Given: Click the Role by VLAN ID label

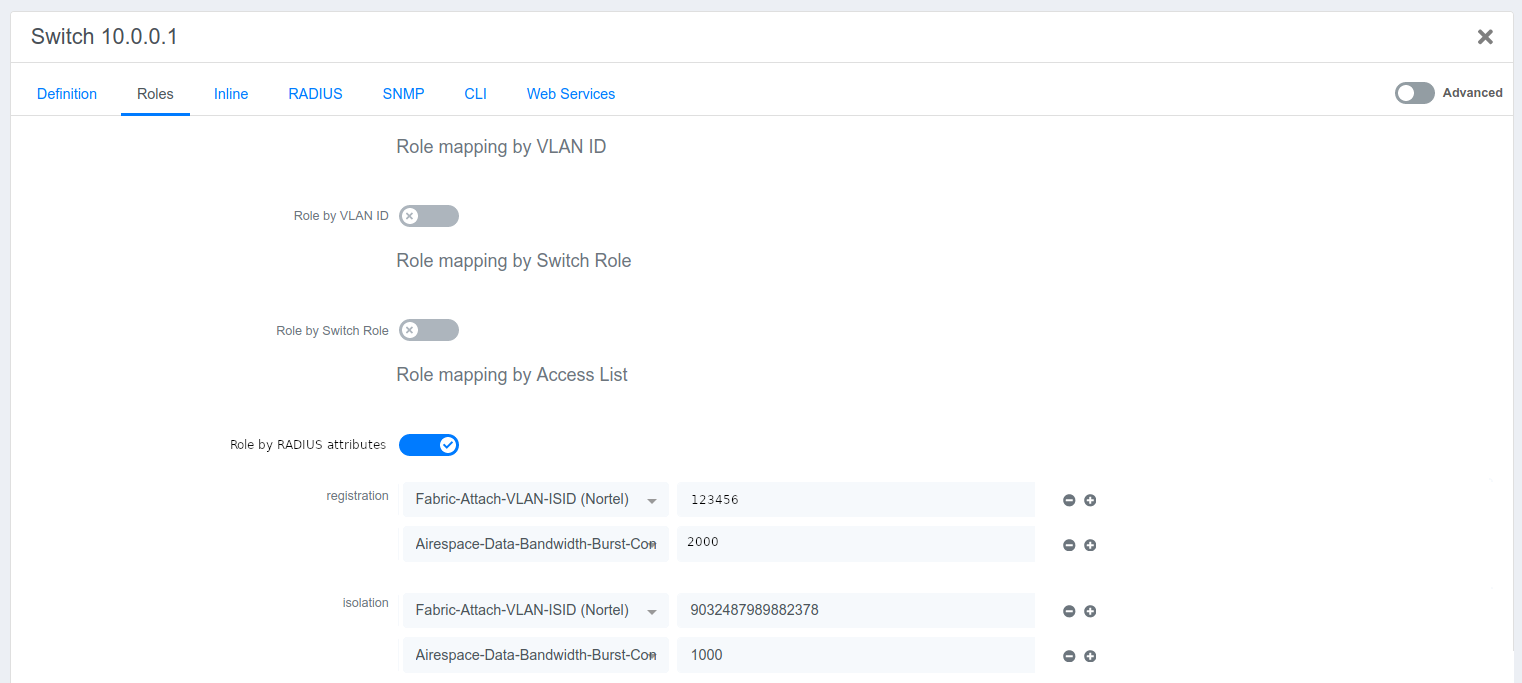Looking at the screenshot, I should point(341,216).
